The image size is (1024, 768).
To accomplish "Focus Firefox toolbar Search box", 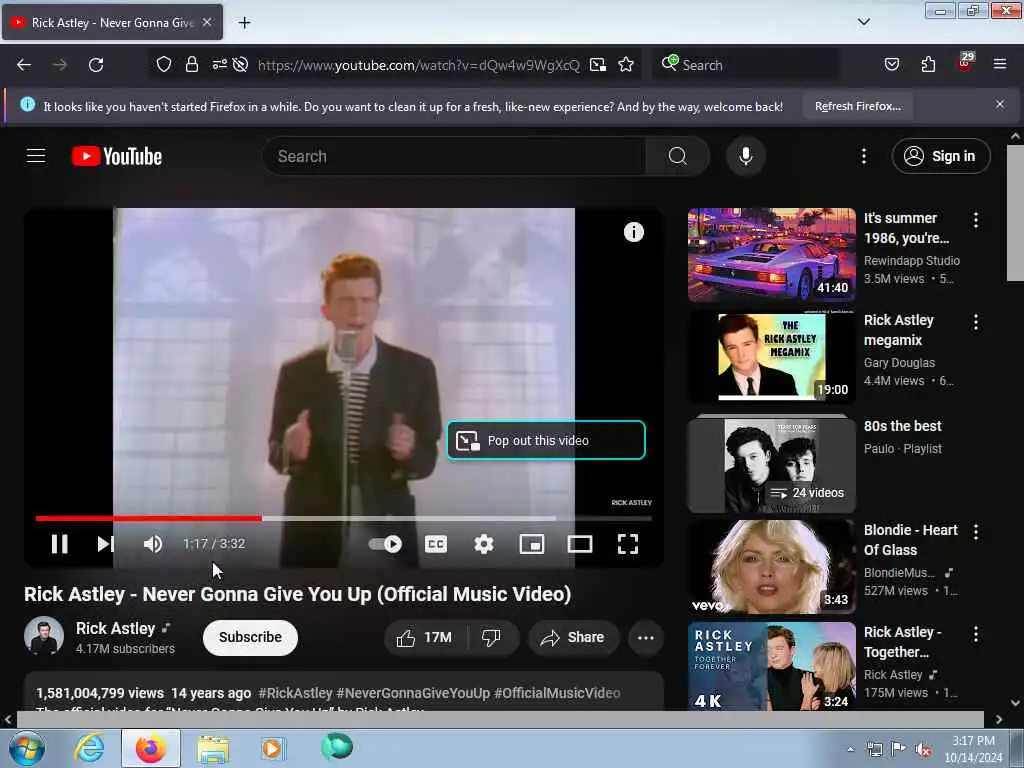I will coord(746,65).
